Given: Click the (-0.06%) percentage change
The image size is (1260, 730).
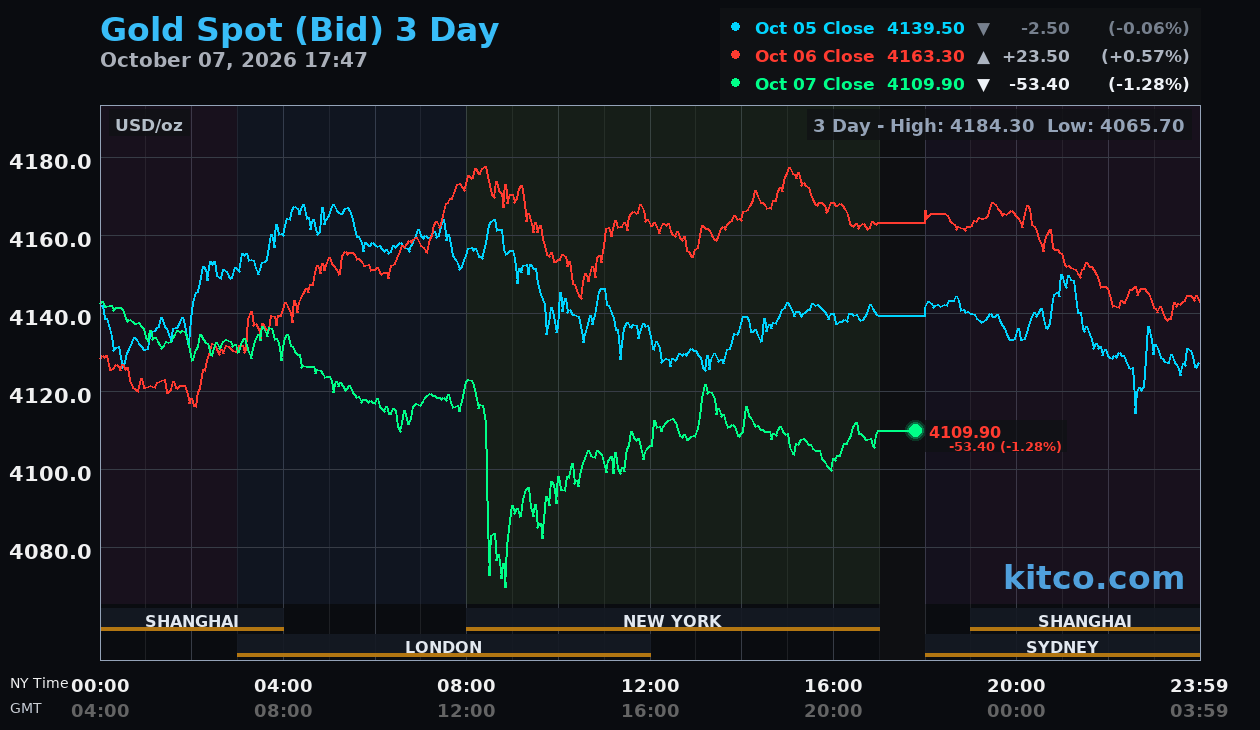Looking at the screenshot, I should (1149, 28).
